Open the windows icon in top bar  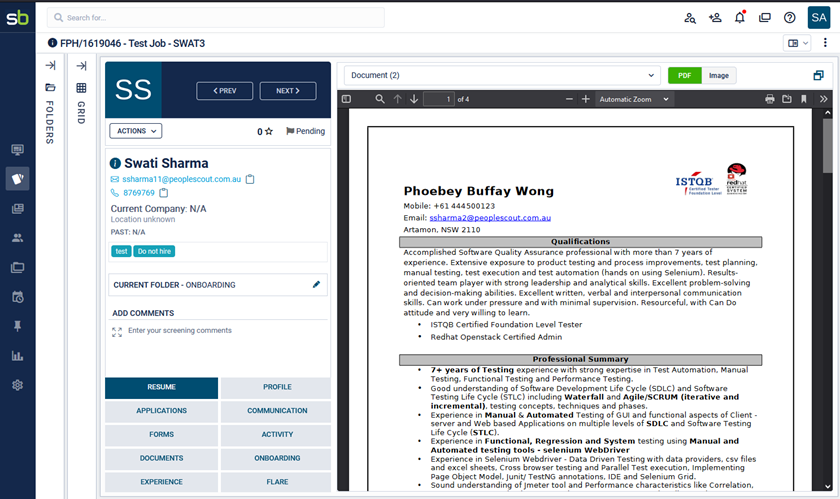click(x=764, y=18)
